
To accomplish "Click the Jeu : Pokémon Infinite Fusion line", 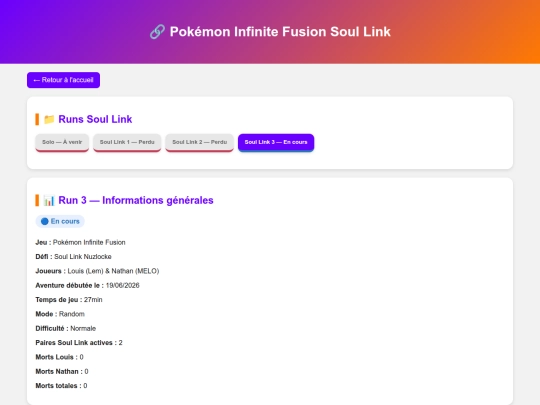I will (x=80, y=242).
